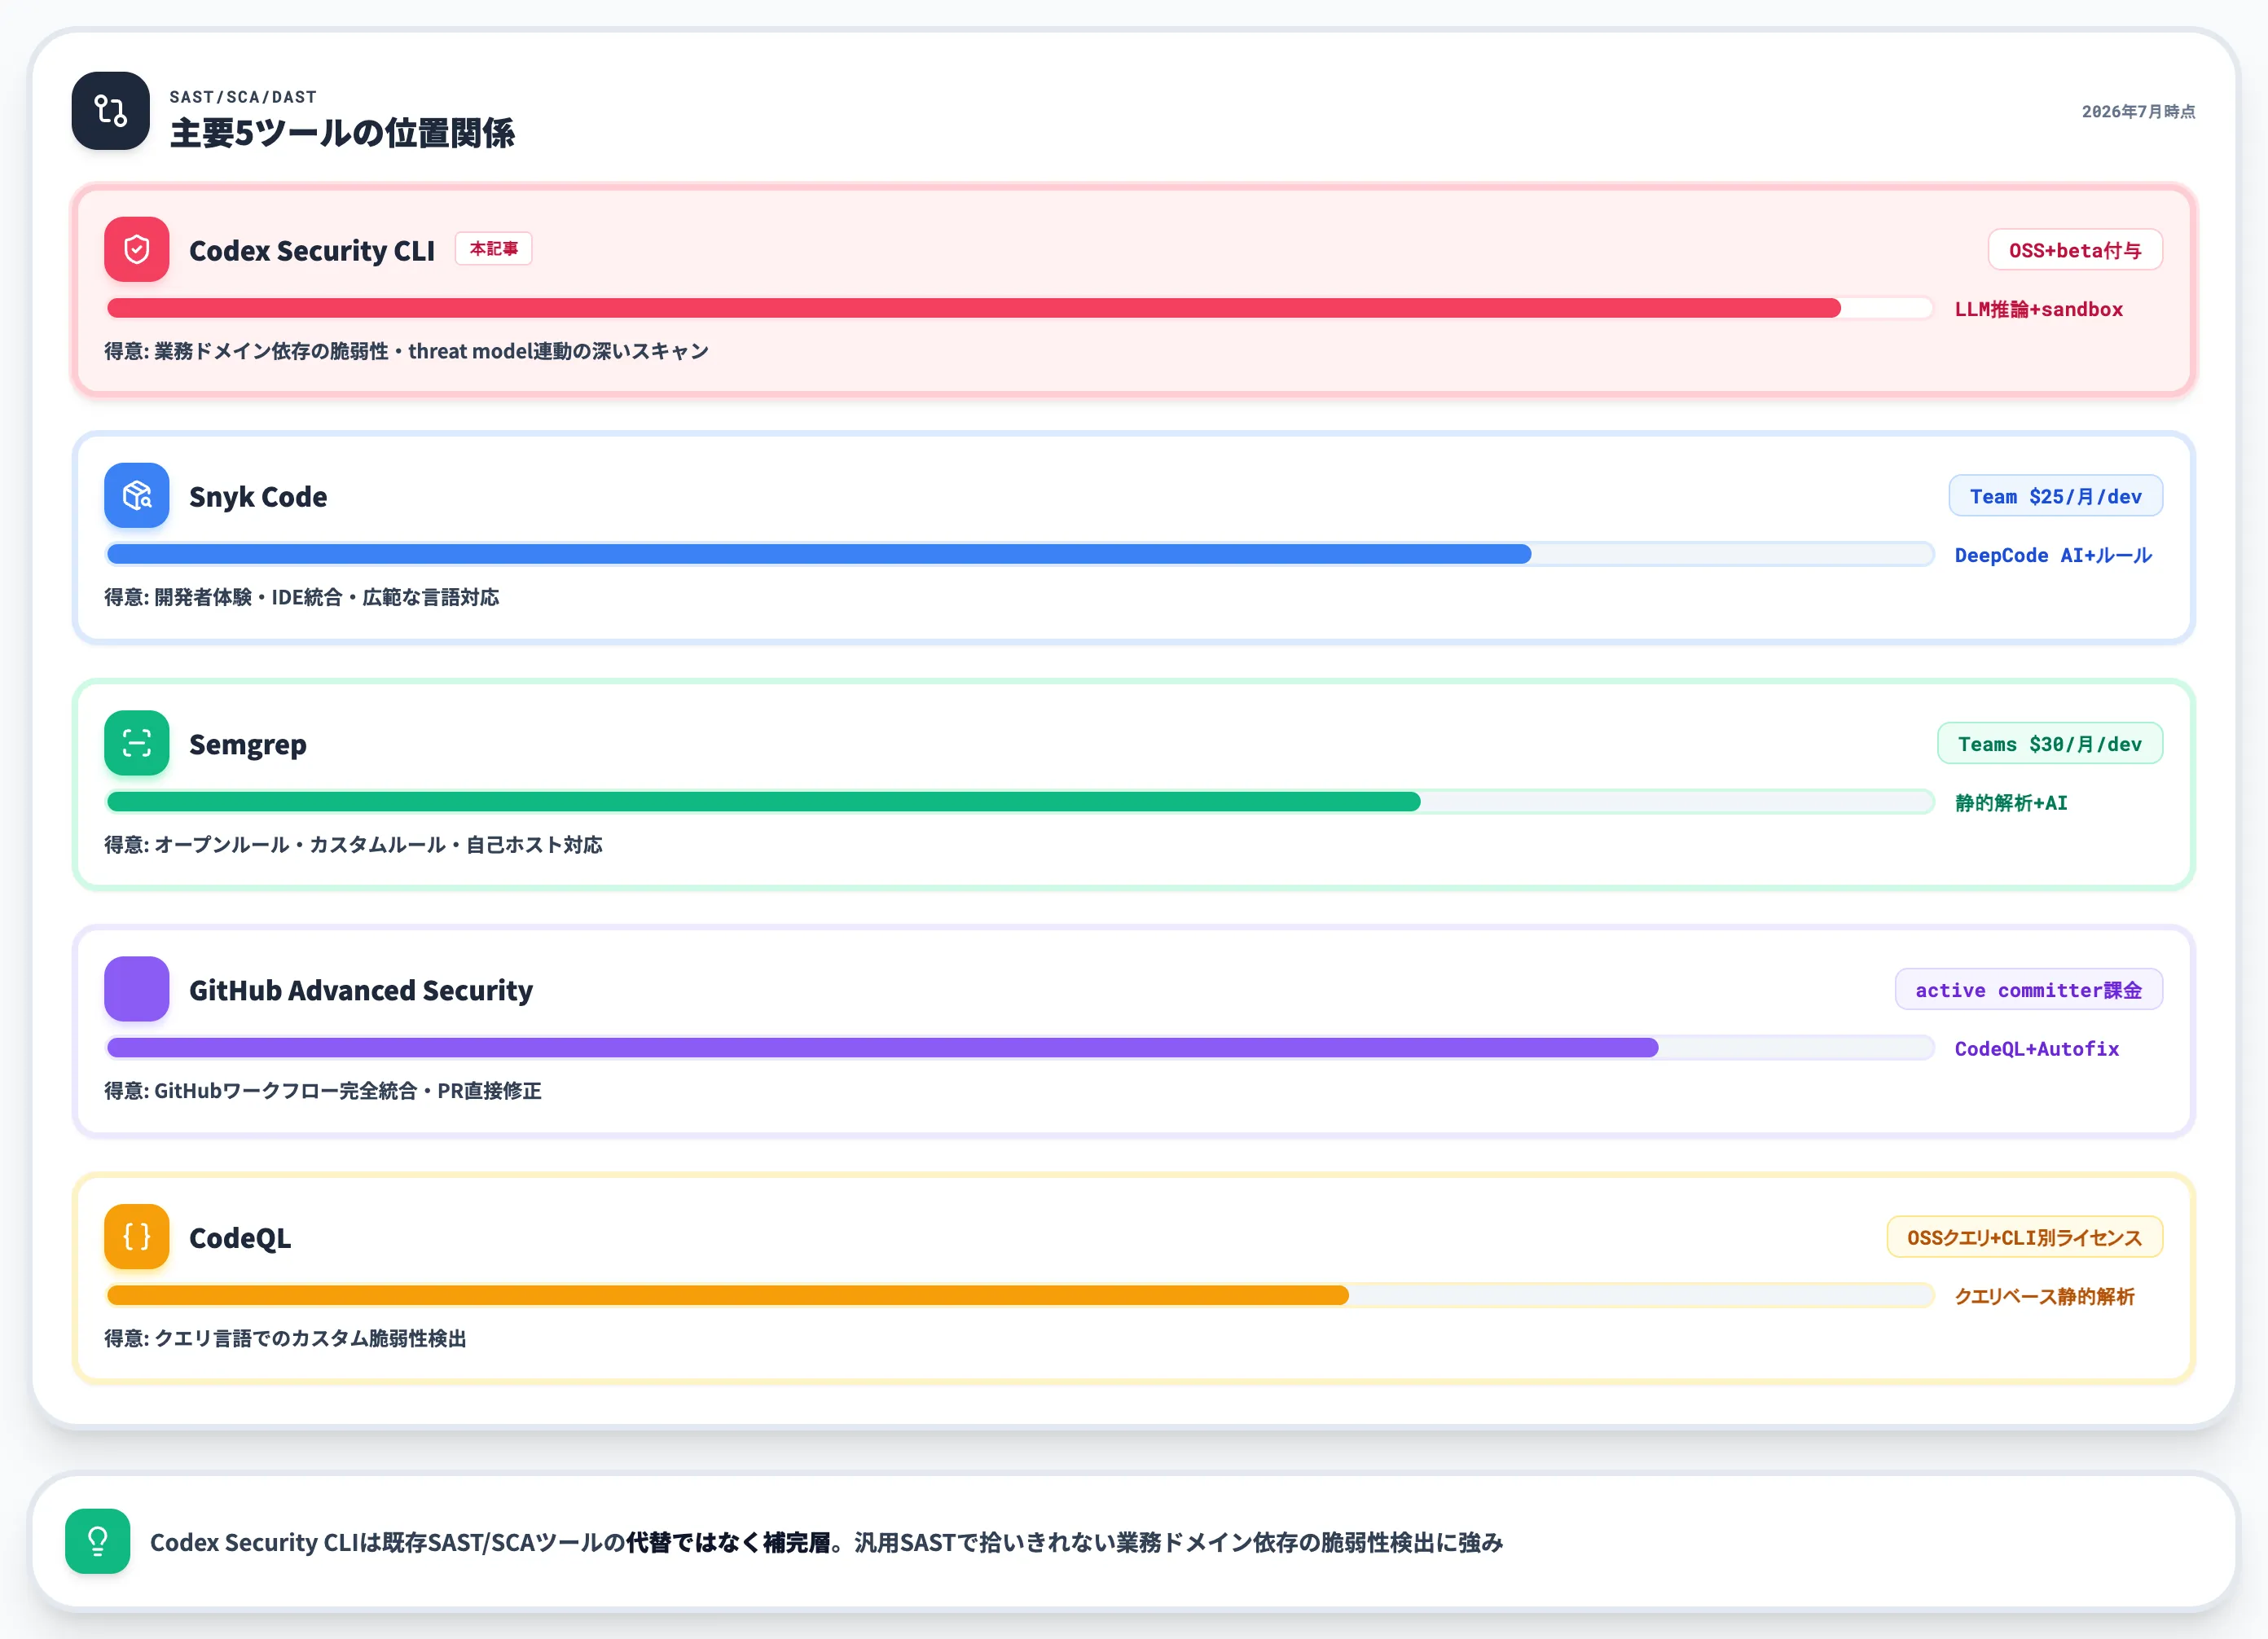The width and height of the screenshot is (2268, 1639).
Task: Click the orange braces icon for CodeQL
Action: coord(137,1237)
